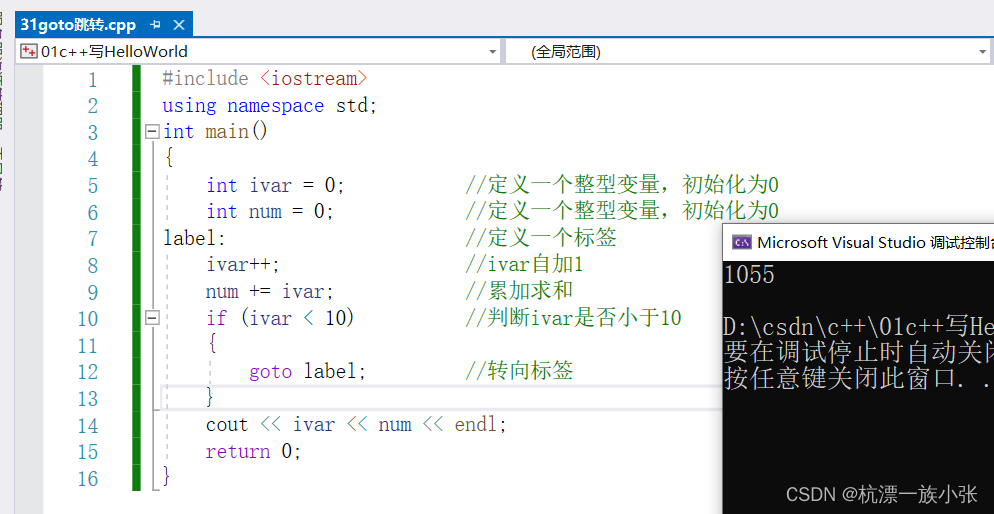This screenshot has width=994, height=514.
Task: Click the goto label; statement
Action: (308, 371)
